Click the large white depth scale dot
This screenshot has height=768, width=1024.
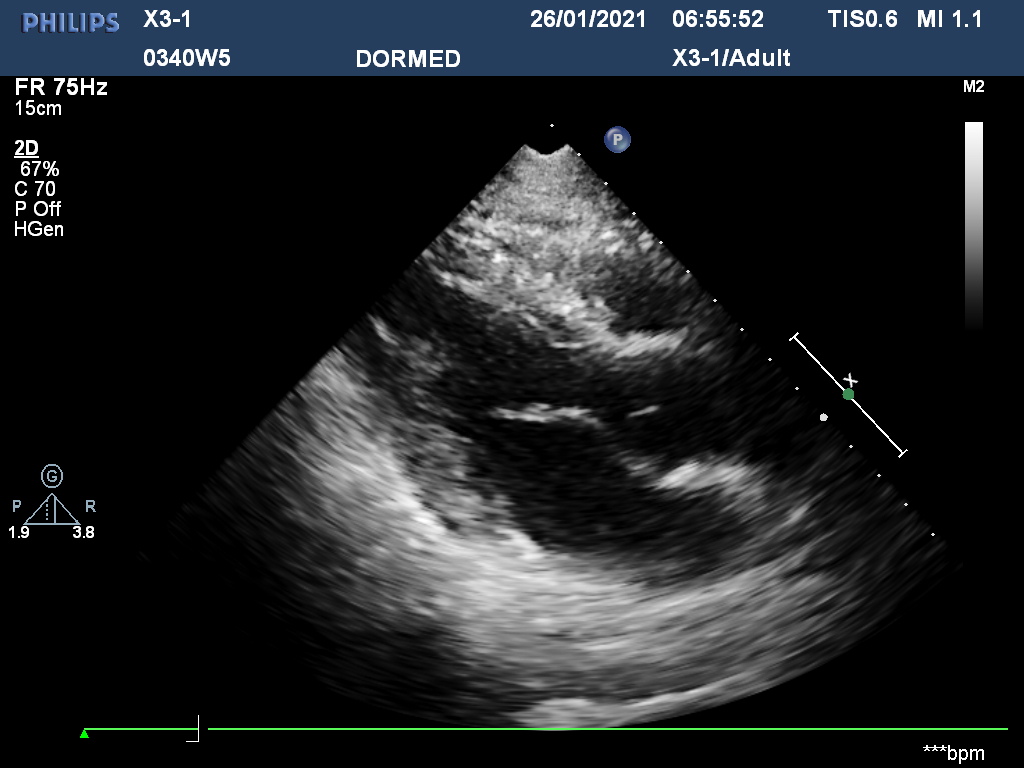pos(823,417)
